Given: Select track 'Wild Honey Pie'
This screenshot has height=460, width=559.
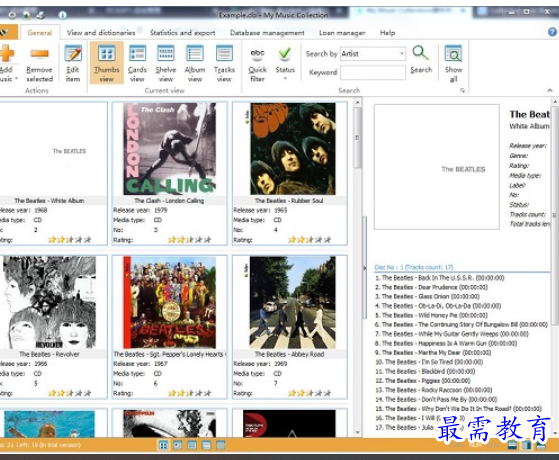Looking at the screenshot, I should tap(431, 315).
